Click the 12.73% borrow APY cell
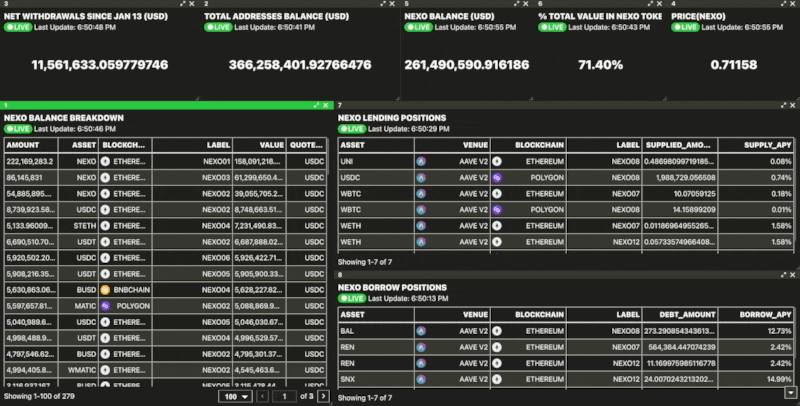The image size is (800, 406). coord(756,331)
